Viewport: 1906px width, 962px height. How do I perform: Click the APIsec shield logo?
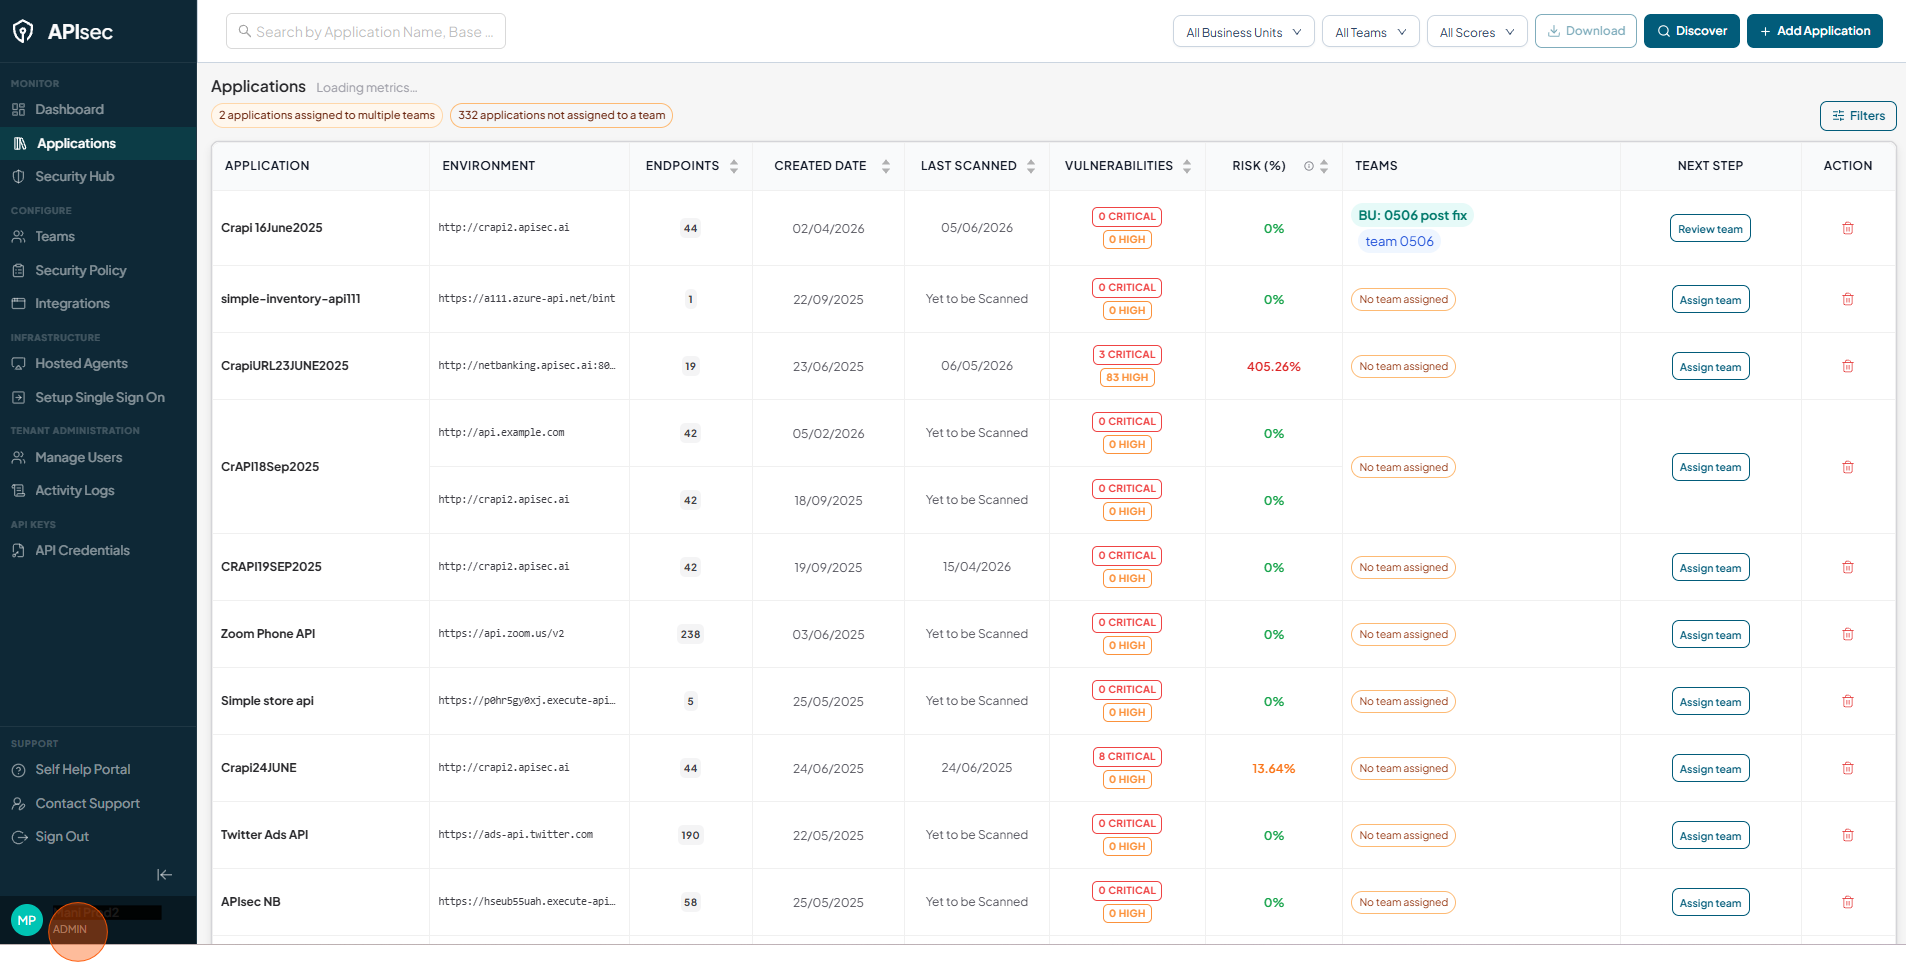click(23, 32)
